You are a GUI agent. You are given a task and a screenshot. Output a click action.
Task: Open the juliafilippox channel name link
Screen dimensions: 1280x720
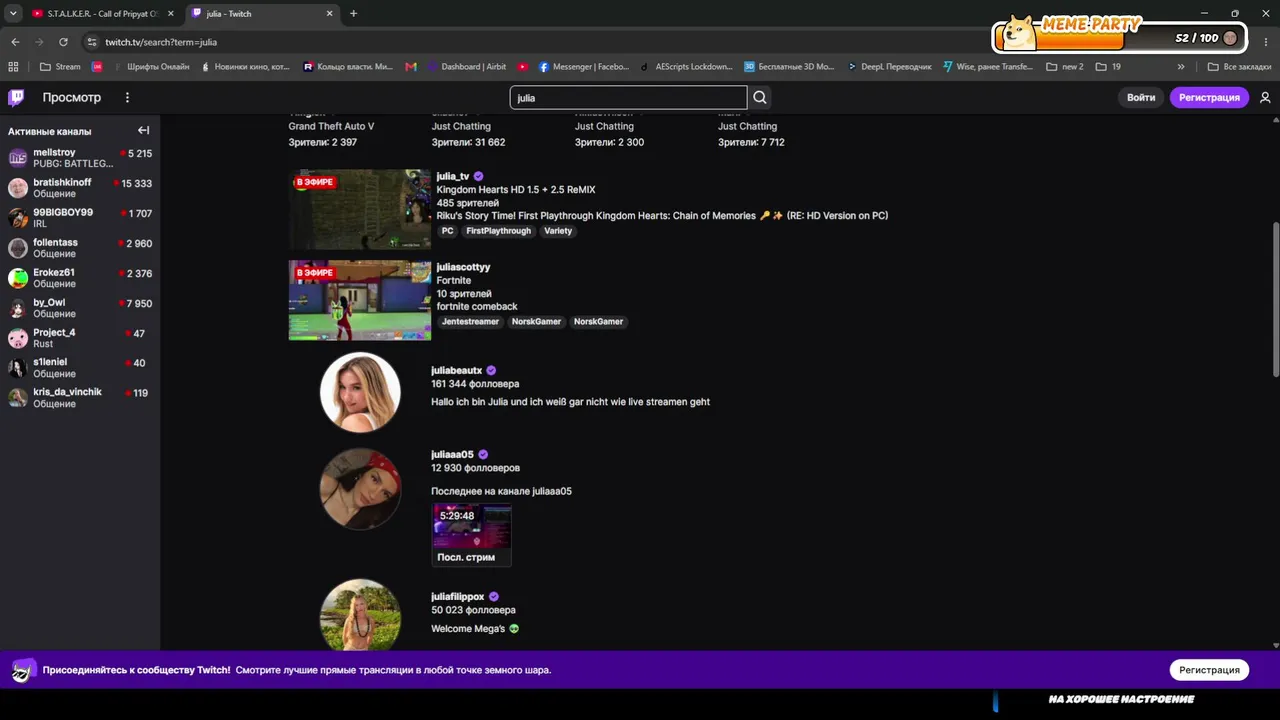[457, 597]
